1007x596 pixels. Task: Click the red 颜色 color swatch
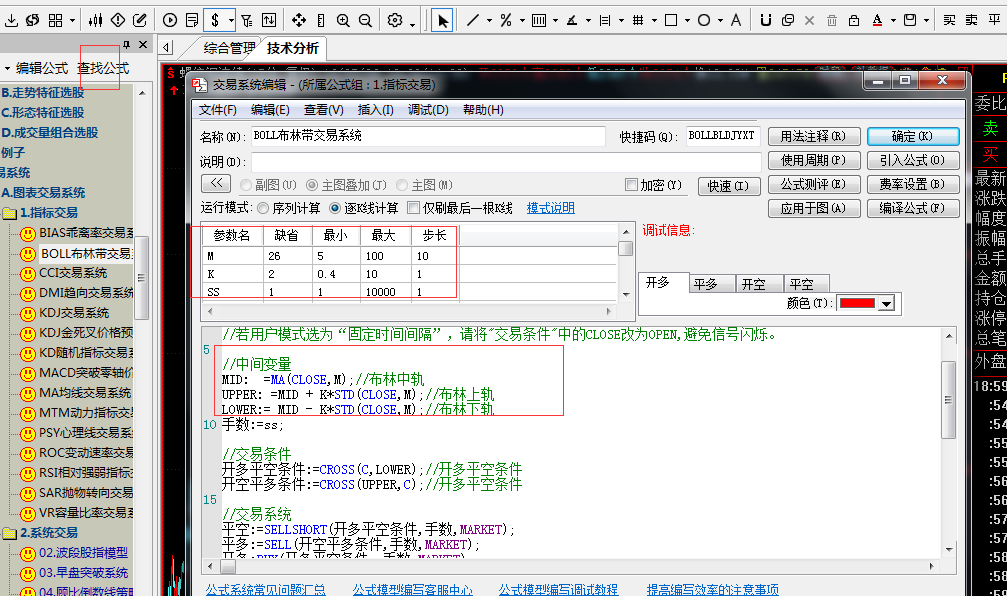pos(857,304)
